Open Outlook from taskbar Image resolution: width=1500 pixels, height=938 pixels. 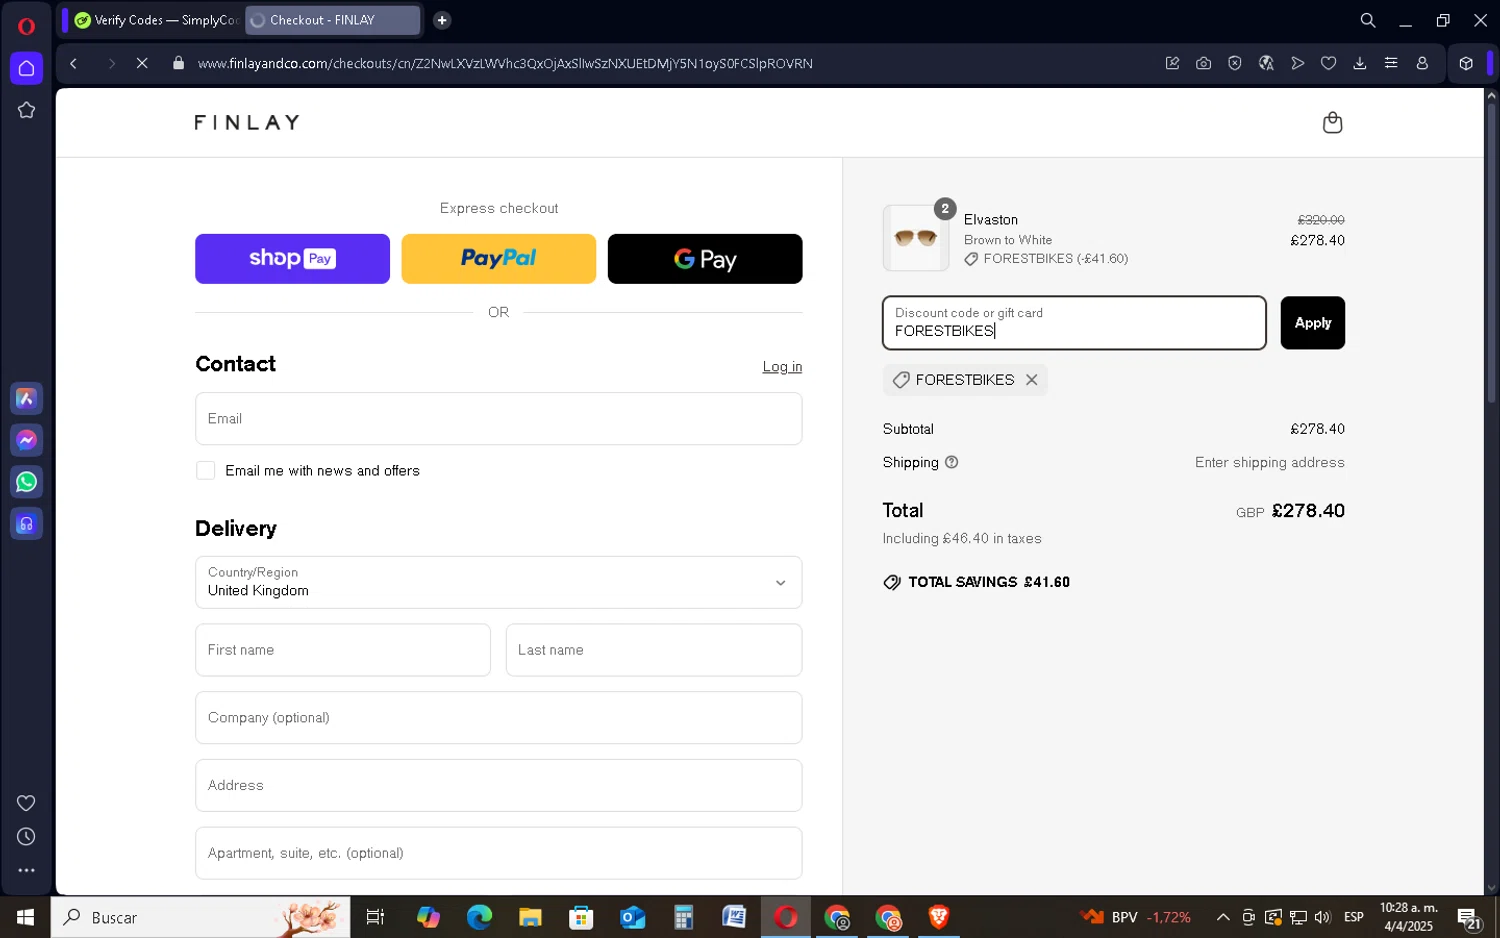click(x=632, y=917)
